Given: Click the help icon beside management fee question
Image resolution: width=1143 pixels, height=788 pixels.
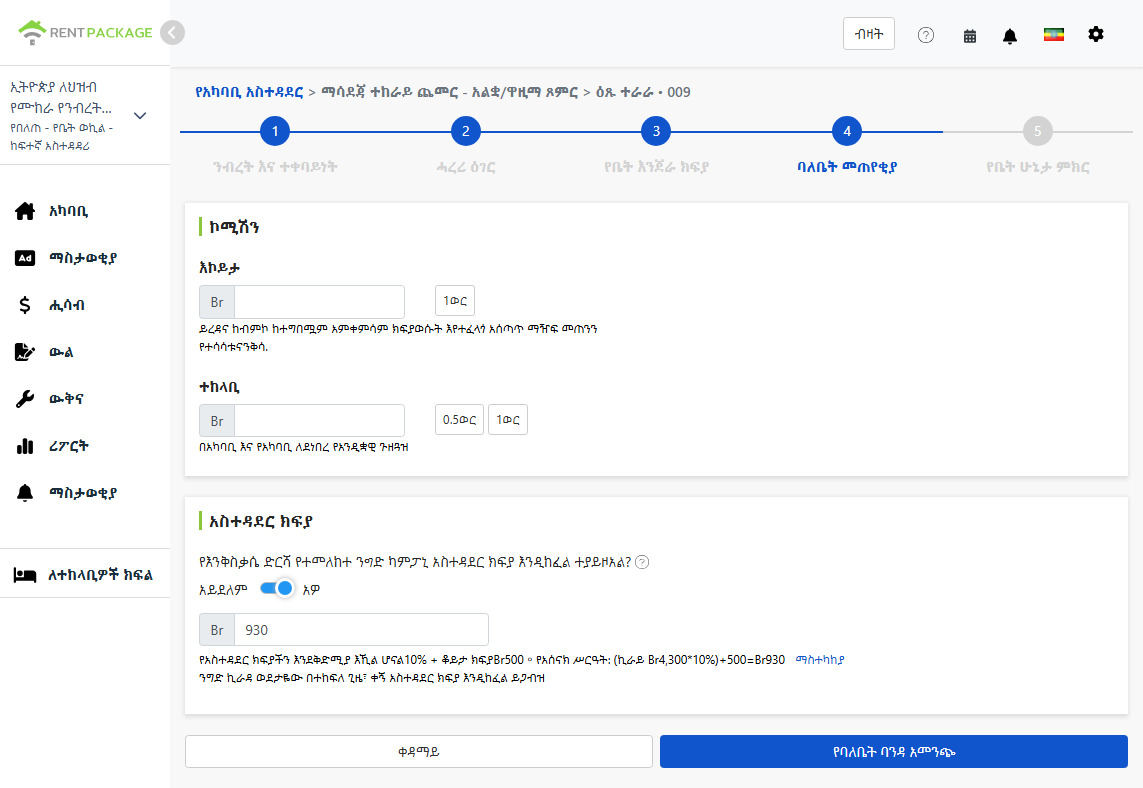Looking at the screenshot, I should tap(642, 562).
